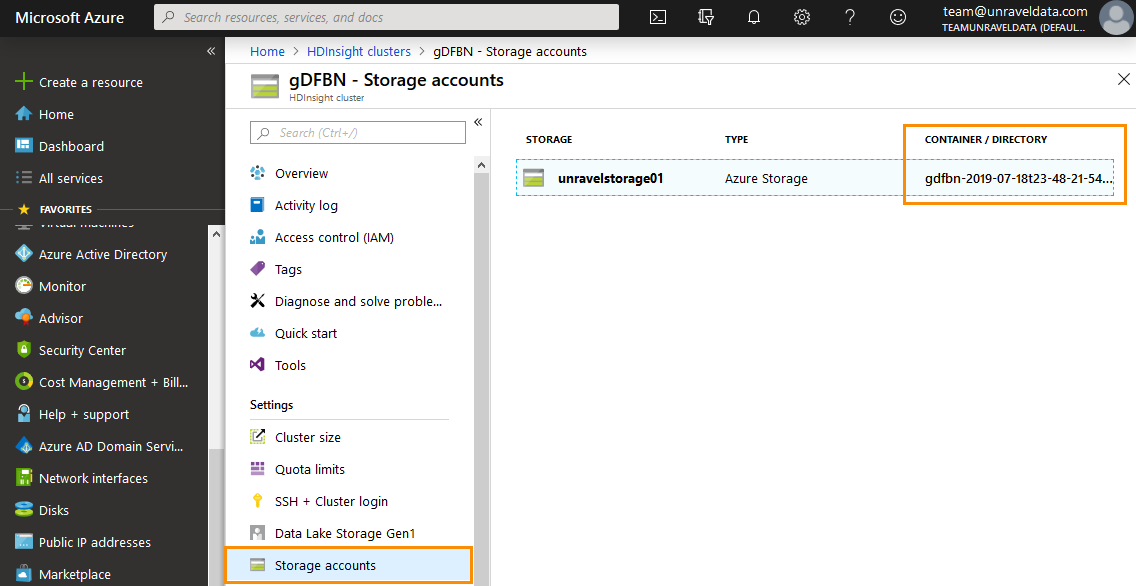The image size is (1136, 586).
Task: Click the Overview icon in the cluster menu
Action: point(257,172)
